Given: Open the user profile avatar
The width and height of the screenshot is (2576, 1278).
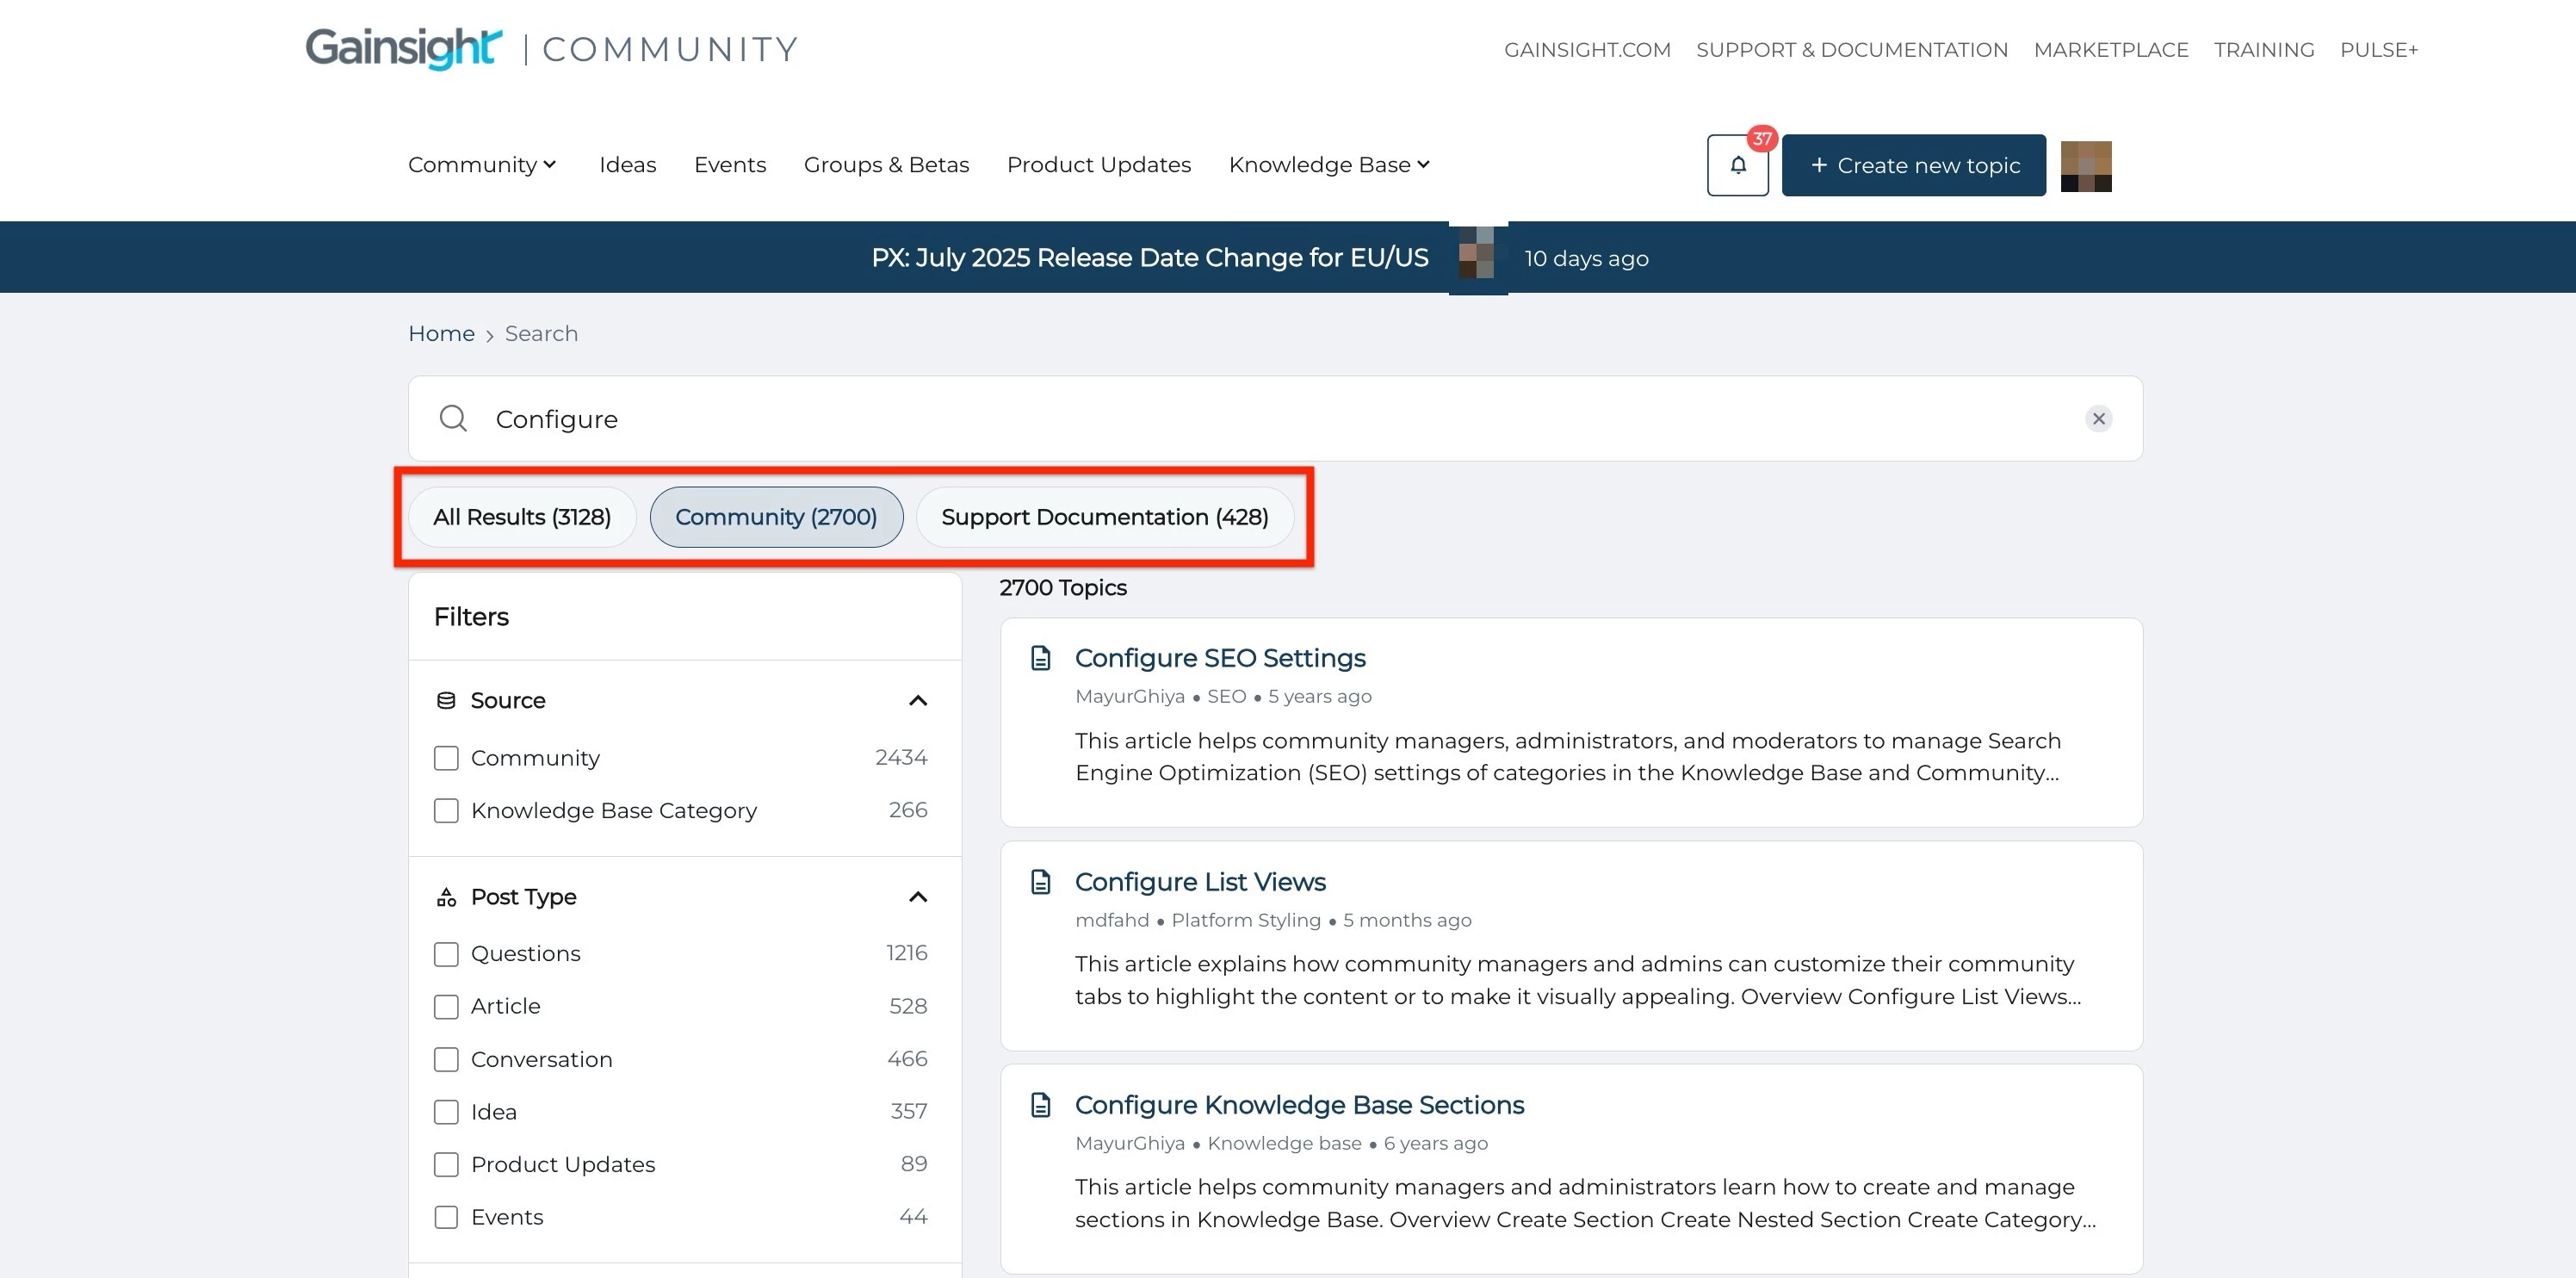Looking at the screenshot, I should pos(2085,166).
